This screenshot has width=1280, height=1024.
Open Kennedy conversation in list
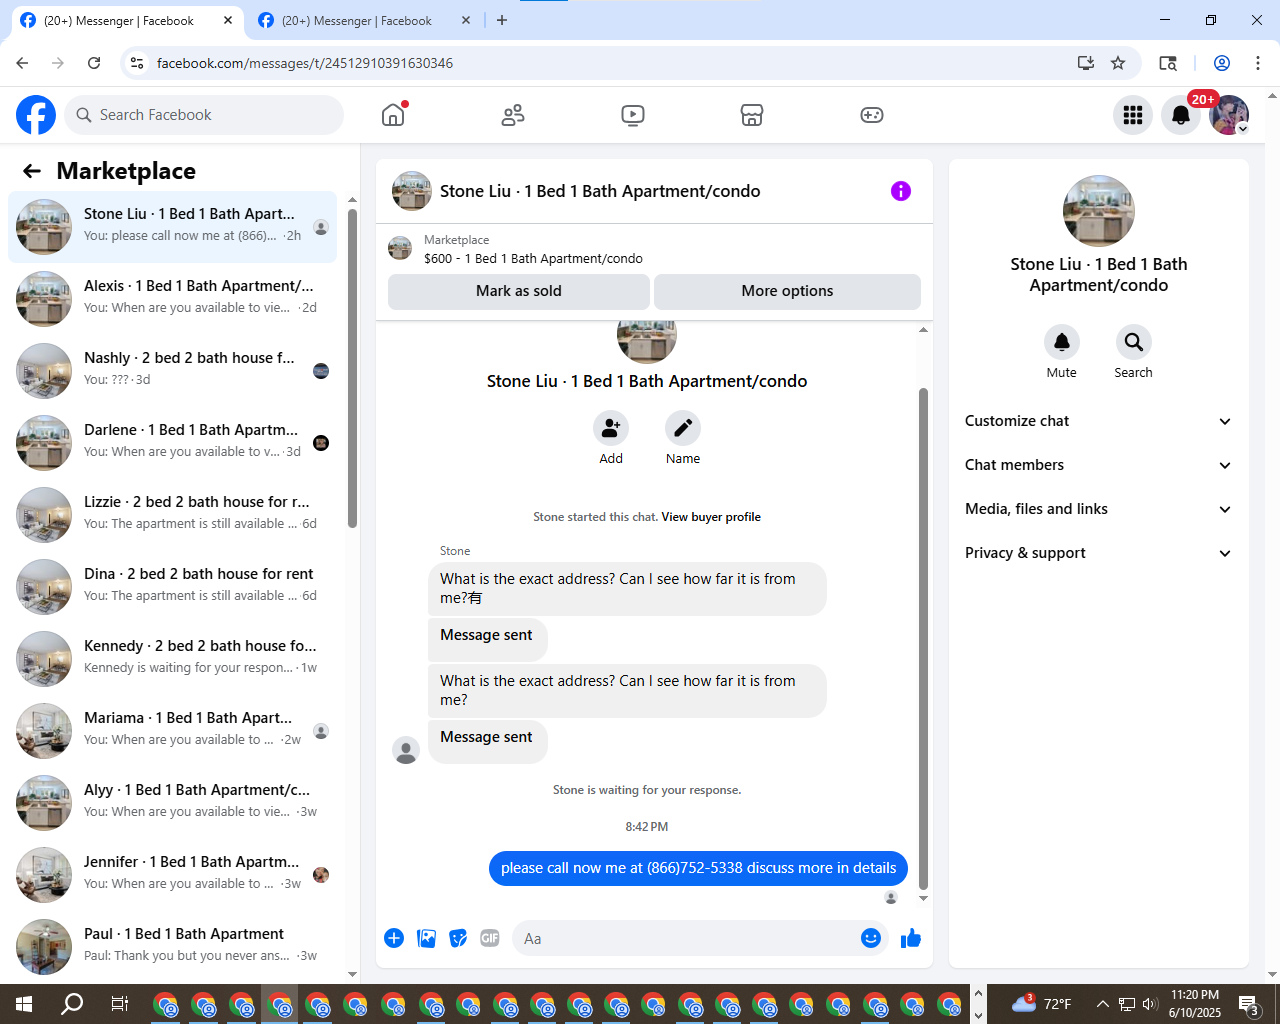pos(172,659)
